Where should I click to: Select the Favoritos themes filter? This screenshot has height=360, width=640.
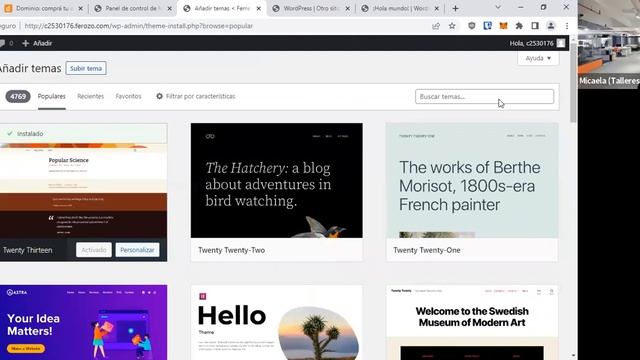click(x=128, y=96)
